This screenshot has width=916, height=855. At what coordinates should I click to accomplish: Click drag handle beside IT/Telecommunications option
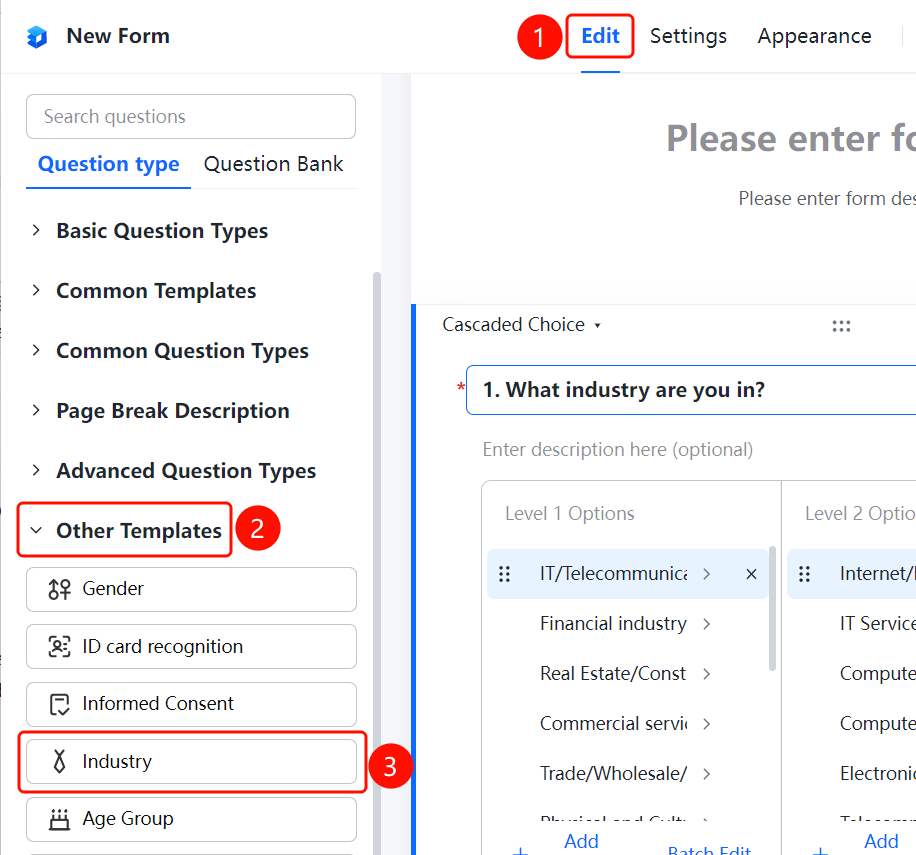[x=505, y=574]
